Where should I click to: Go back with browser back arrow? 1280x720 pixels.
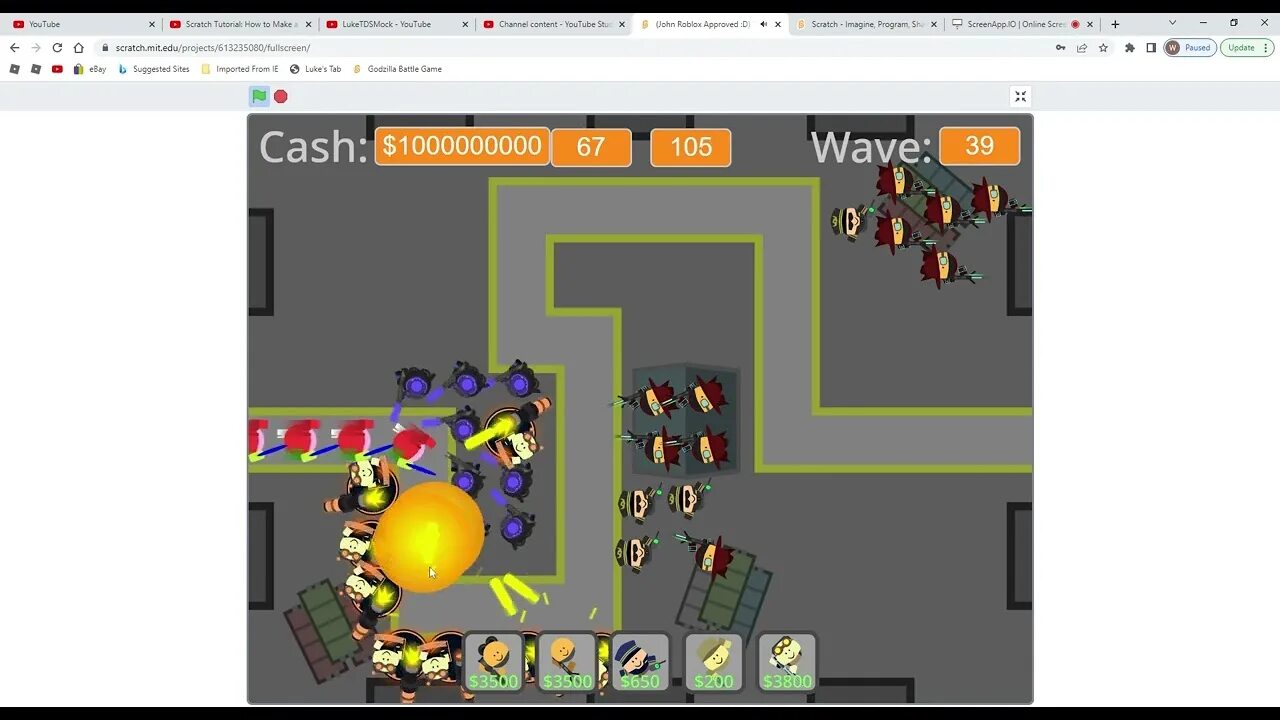pyautogui.click(x=14, y=47)
